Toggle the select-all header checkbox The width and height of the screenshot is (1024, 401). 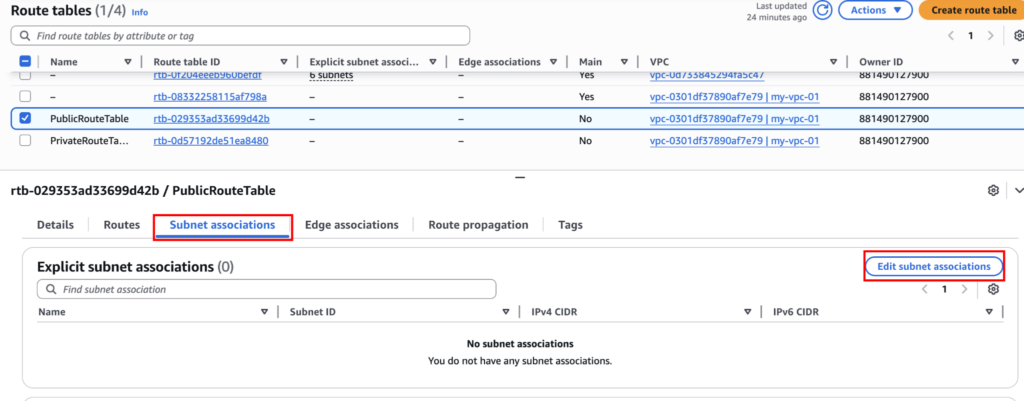coord(25,62)
